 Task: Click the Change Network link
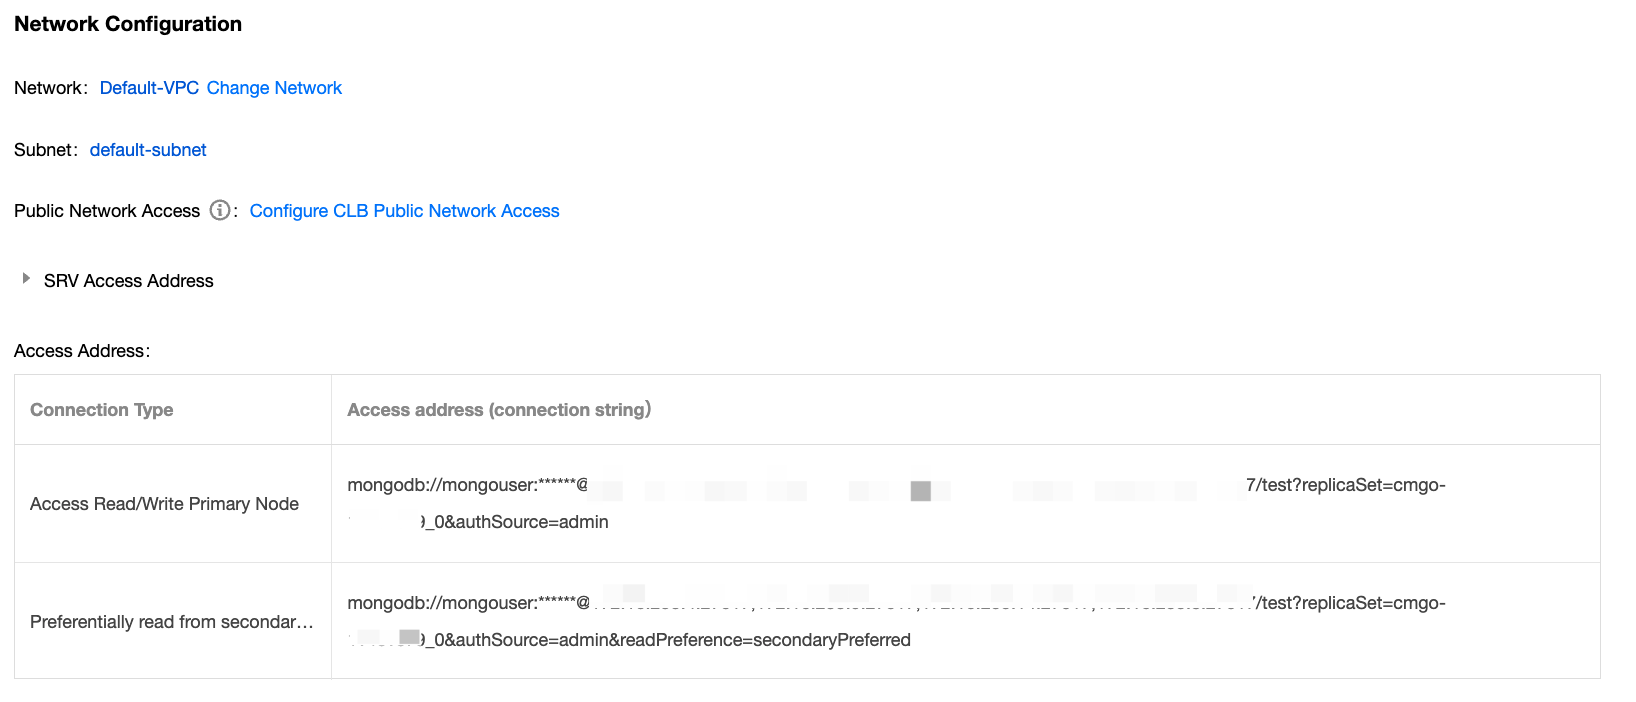point(274,88)
